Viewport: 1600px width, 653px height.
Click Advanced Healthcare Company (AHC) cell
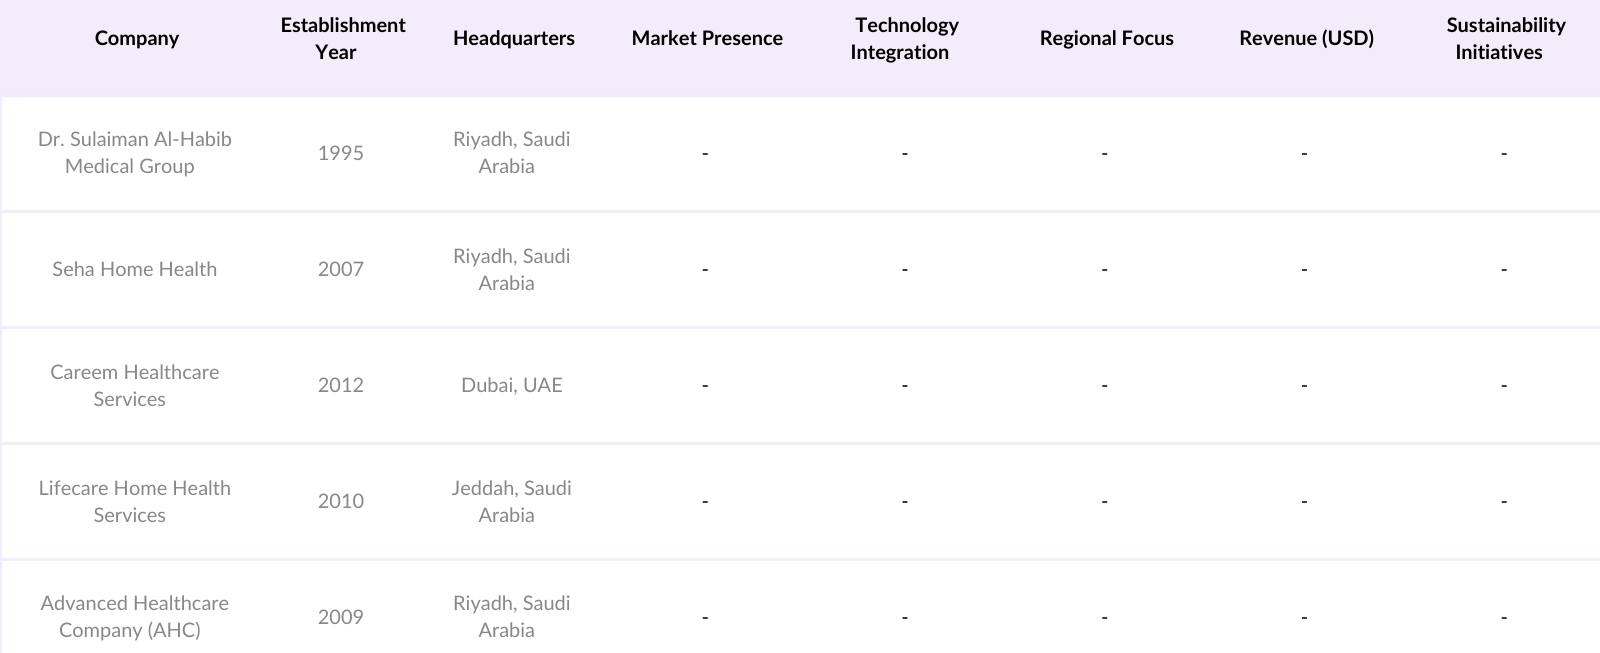point(134,616)
